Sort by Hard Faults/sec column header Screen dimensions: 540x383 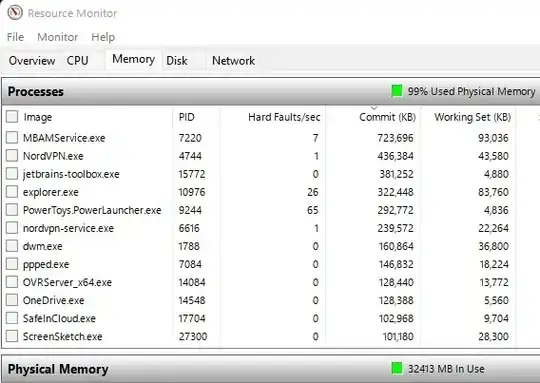click(x=284, y=117)
